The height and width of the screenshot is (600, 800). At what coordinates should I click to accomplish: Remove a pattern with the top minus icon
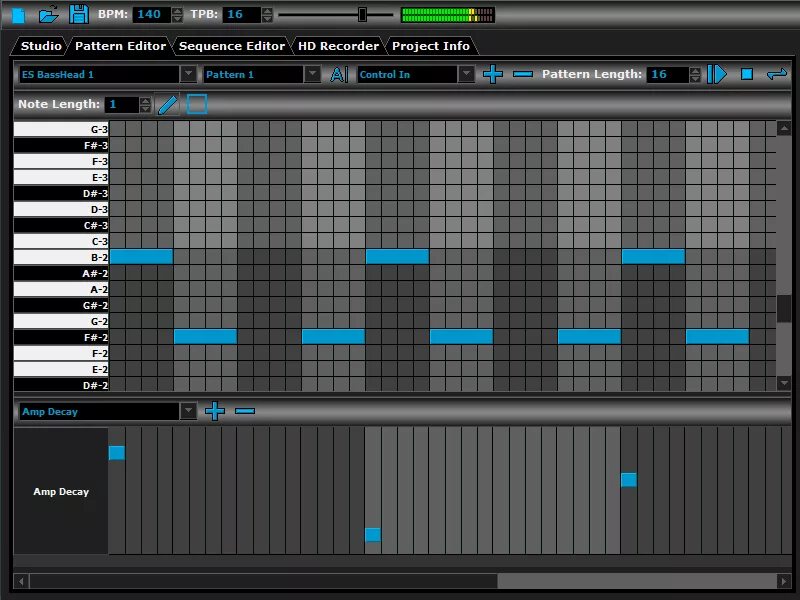523,74
